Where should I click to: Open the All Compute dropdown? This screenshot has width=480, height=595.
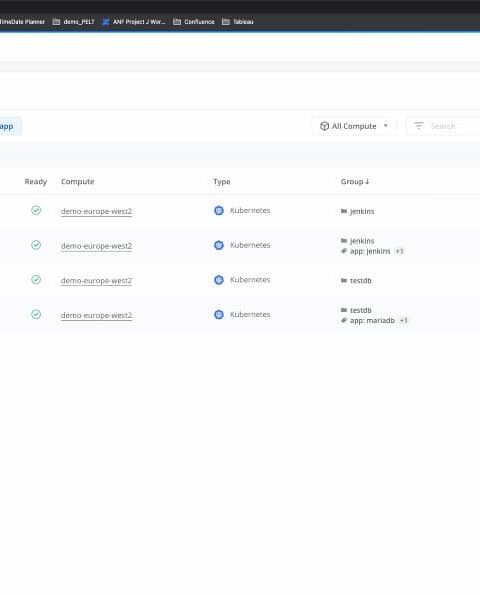pyautogui.click(x=354, y=126)
